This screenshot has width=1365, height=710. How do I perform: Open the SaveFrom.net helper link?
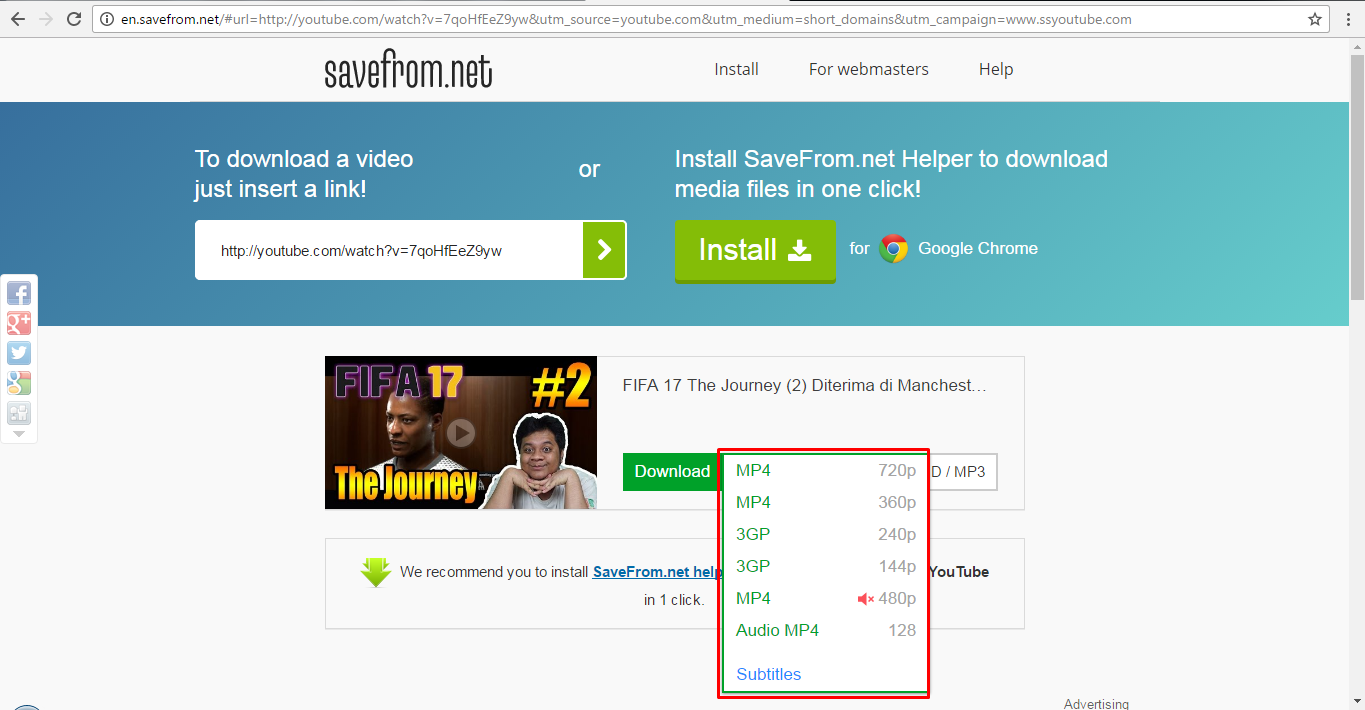pyautogui.click(x=657, y=572)
